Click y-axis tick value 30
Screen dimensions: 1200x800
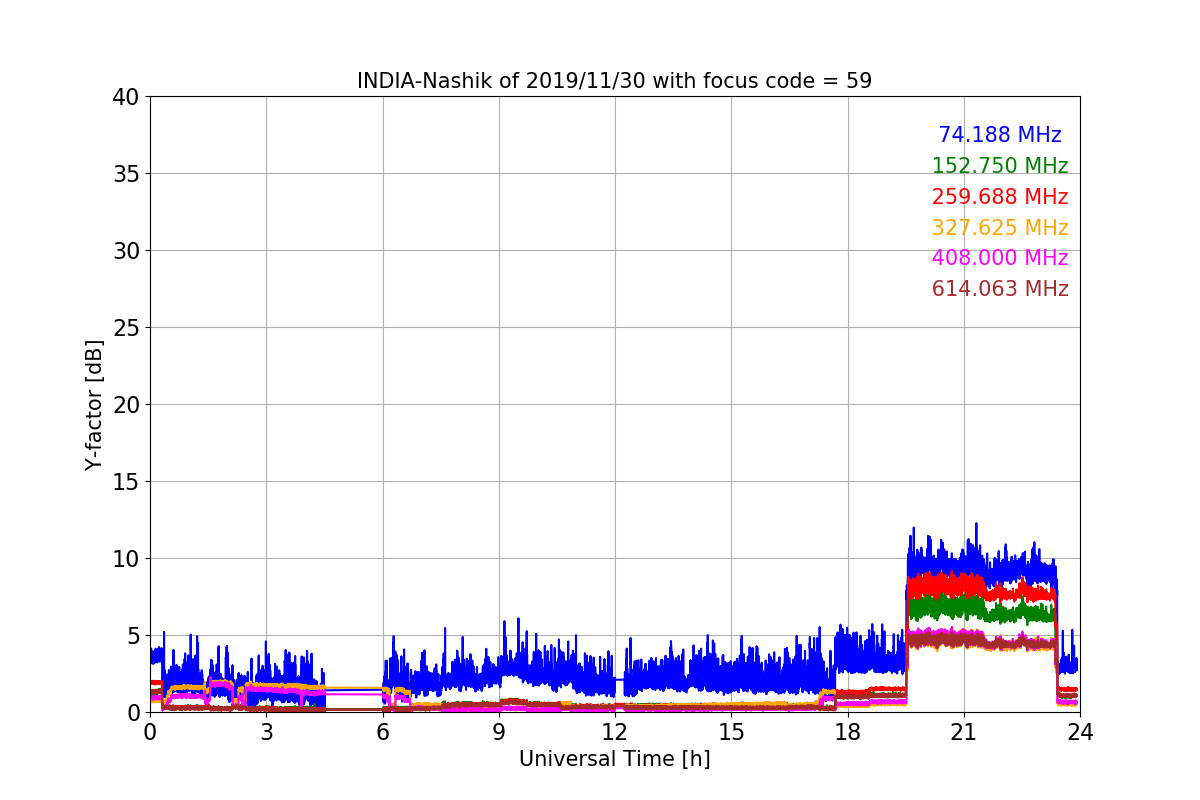pyautogui.click(x=126, y=251)
